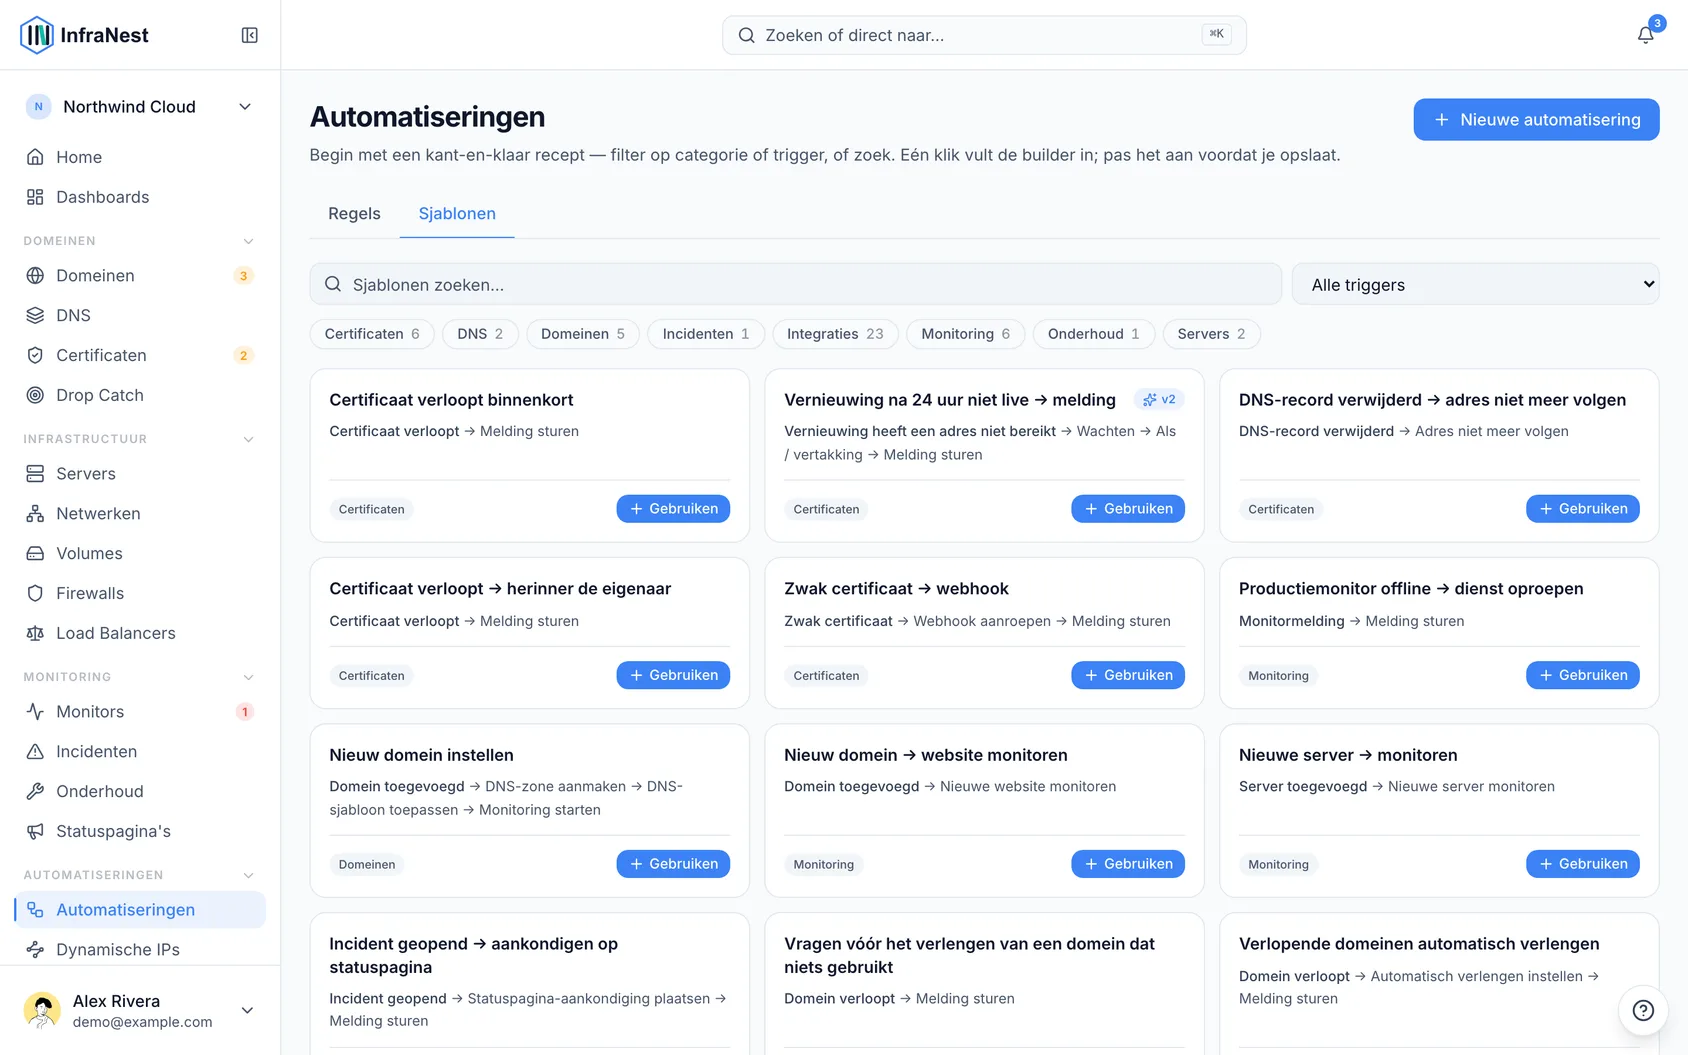
Task: Open Drop Catch target item
Action: point(140,395)
